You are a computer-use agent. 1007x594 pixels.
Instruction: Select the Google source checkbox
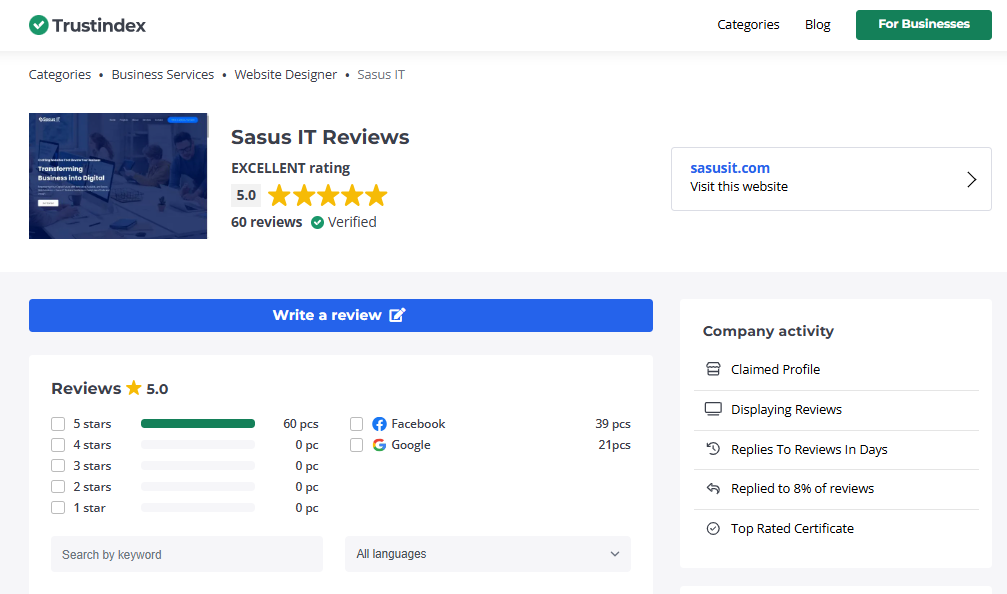pos(357,445)
